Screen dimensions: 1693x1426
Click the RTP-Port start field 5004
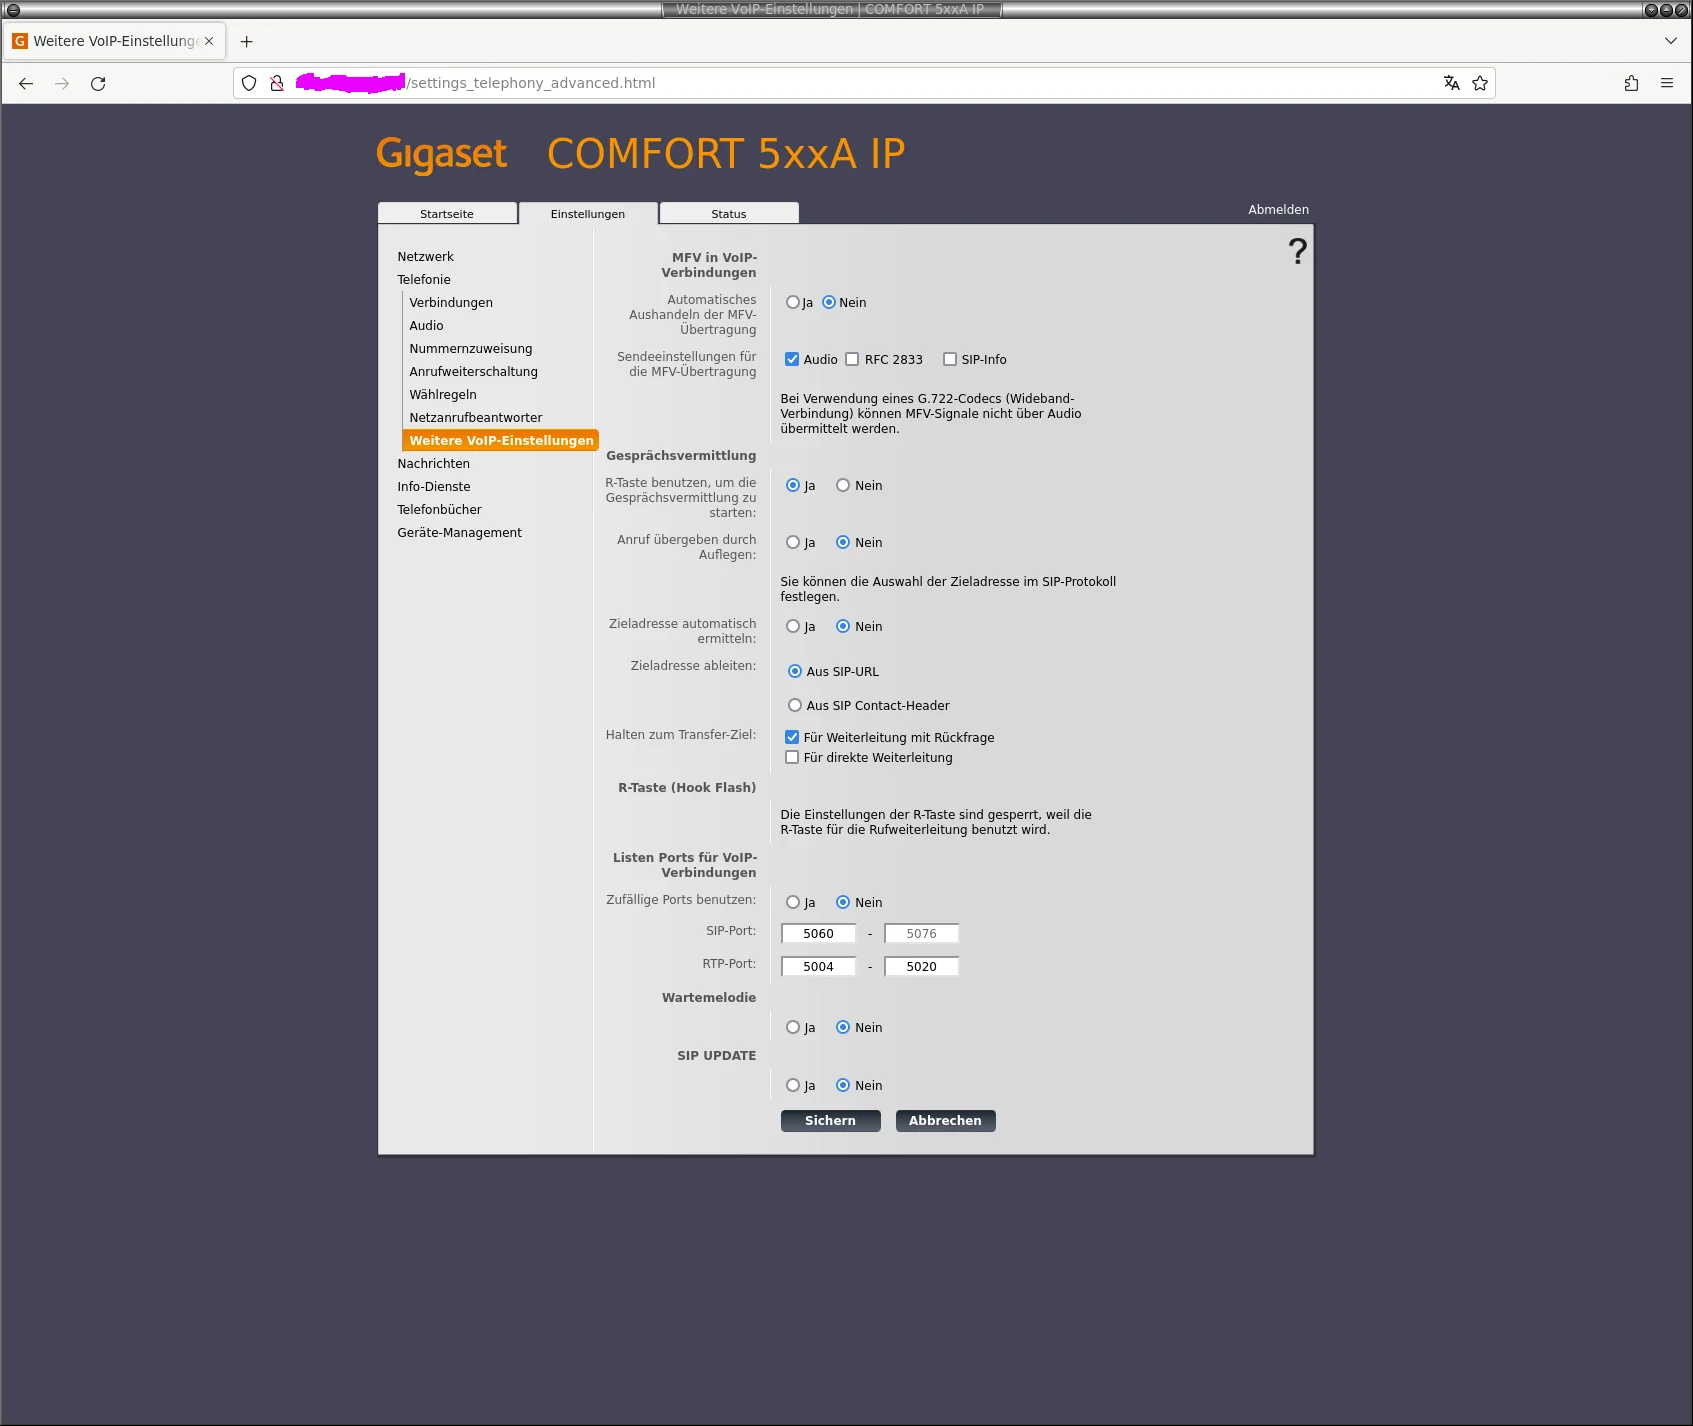(x=818, y=967)
